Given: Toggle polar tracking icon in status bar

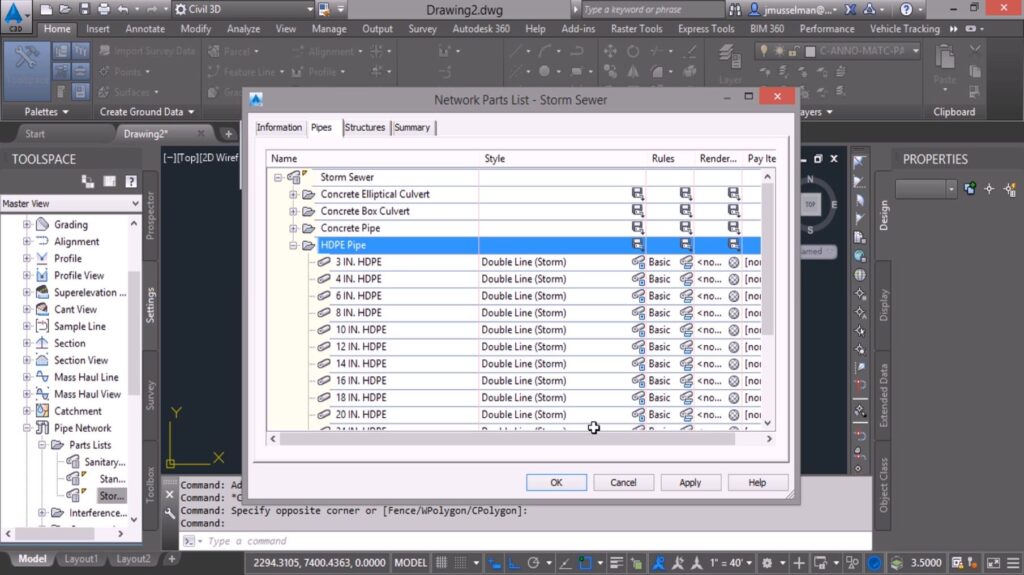Looking at the screenshot, I should click(x=534, y=563).
